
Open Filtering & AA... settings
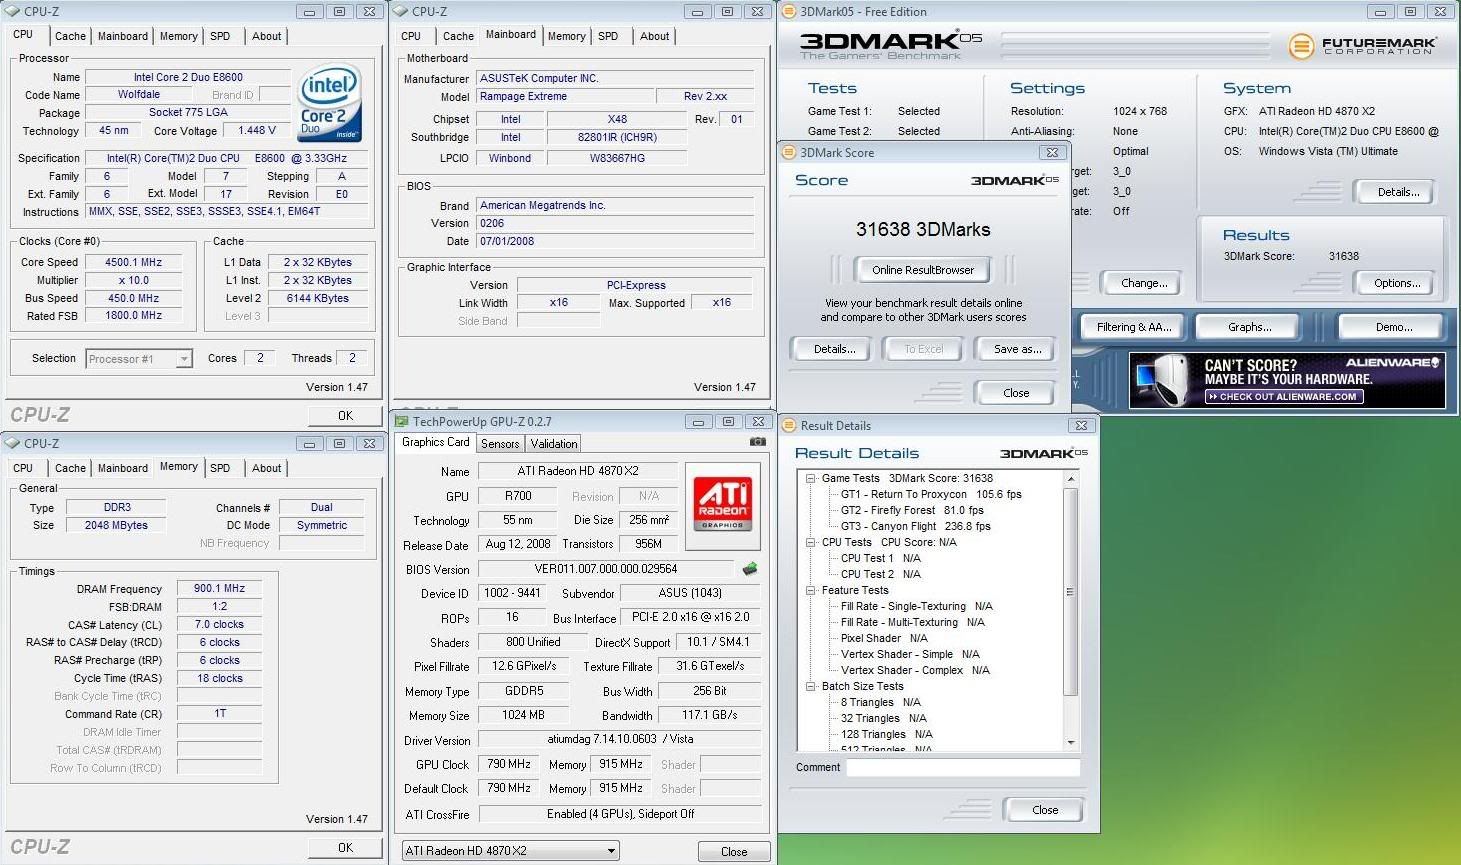pyautogui.click(x=1133, y=327)
